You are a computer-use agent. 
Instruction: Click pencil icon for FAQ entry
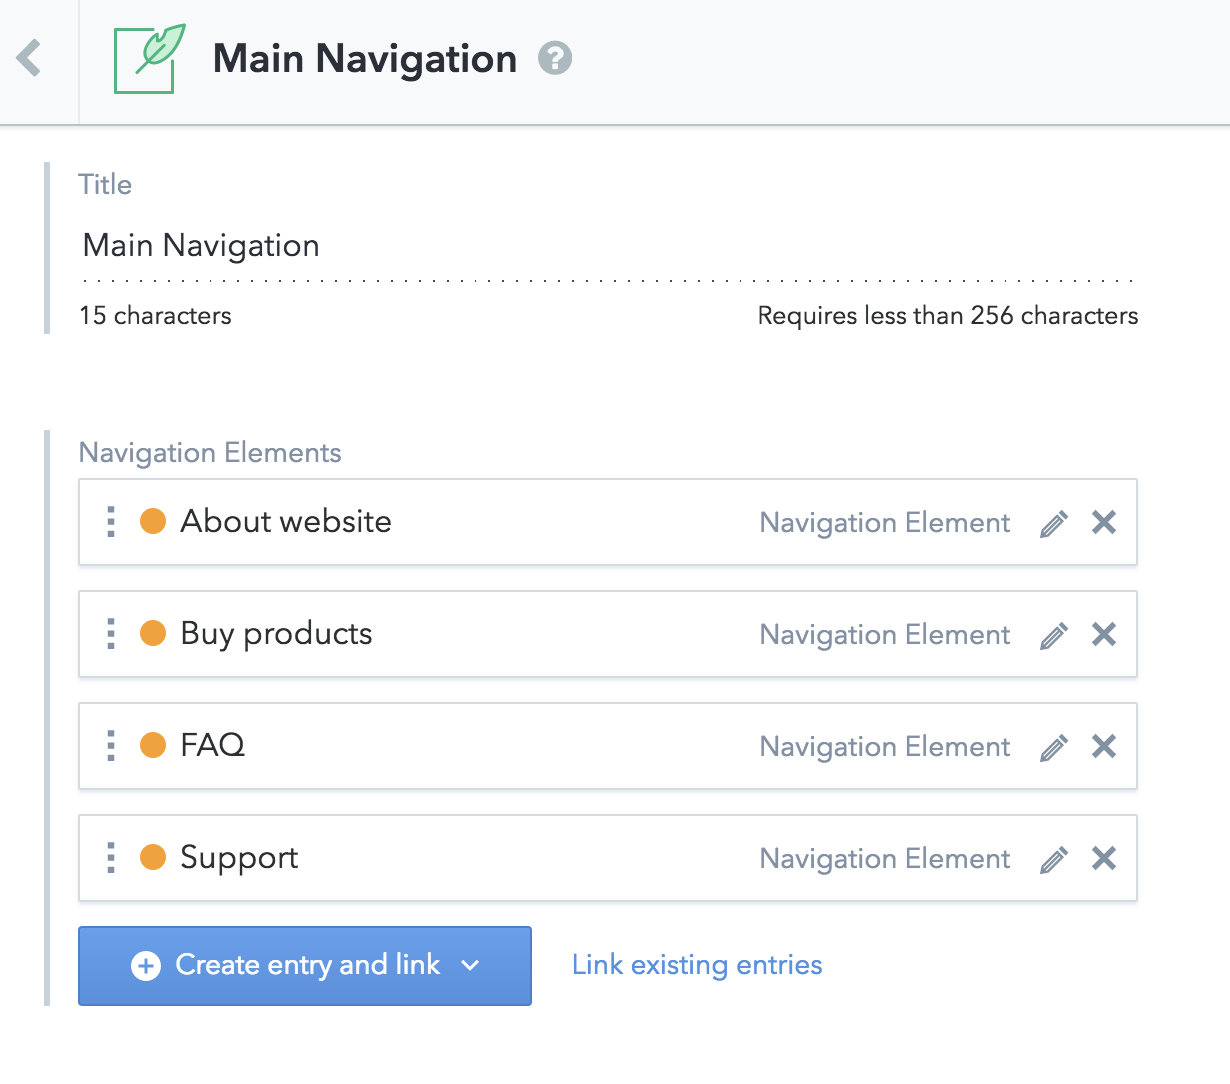pos(1054,747)
